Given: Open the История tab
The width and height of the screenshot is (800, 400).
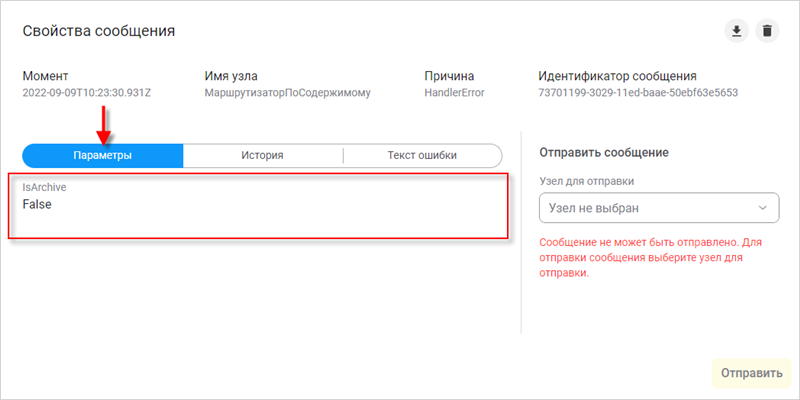Looking at the screenshot, I should pyautogui.click(x=262, y=155).
